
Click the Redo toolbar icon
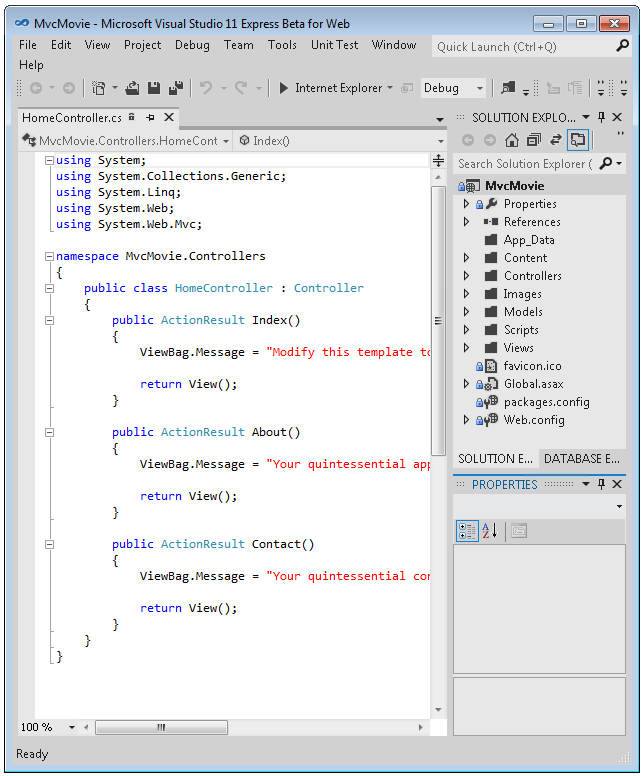click(x=241, y=89)
